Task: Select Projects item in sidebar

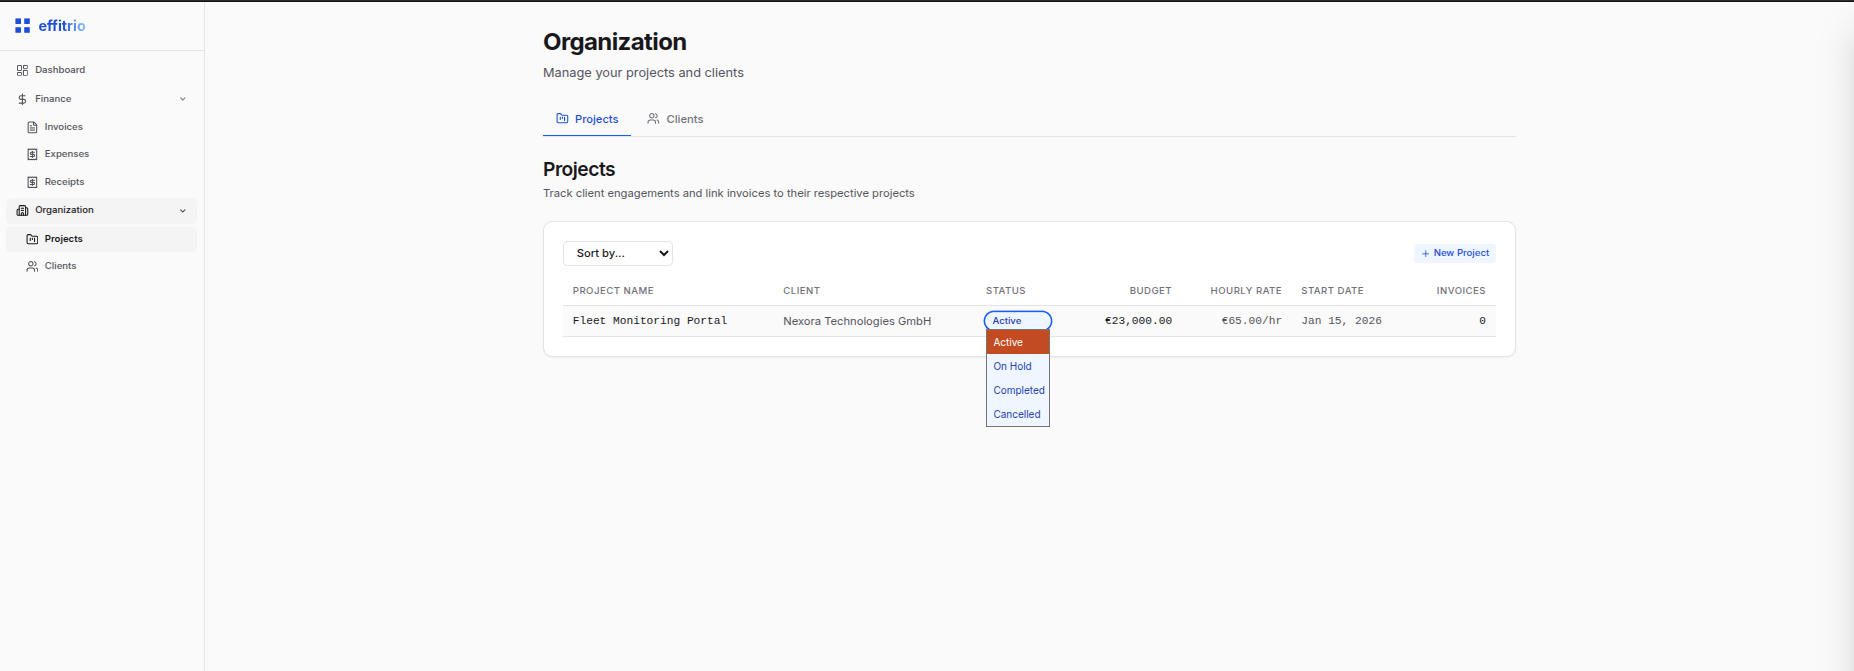Action: click(102, 239)
